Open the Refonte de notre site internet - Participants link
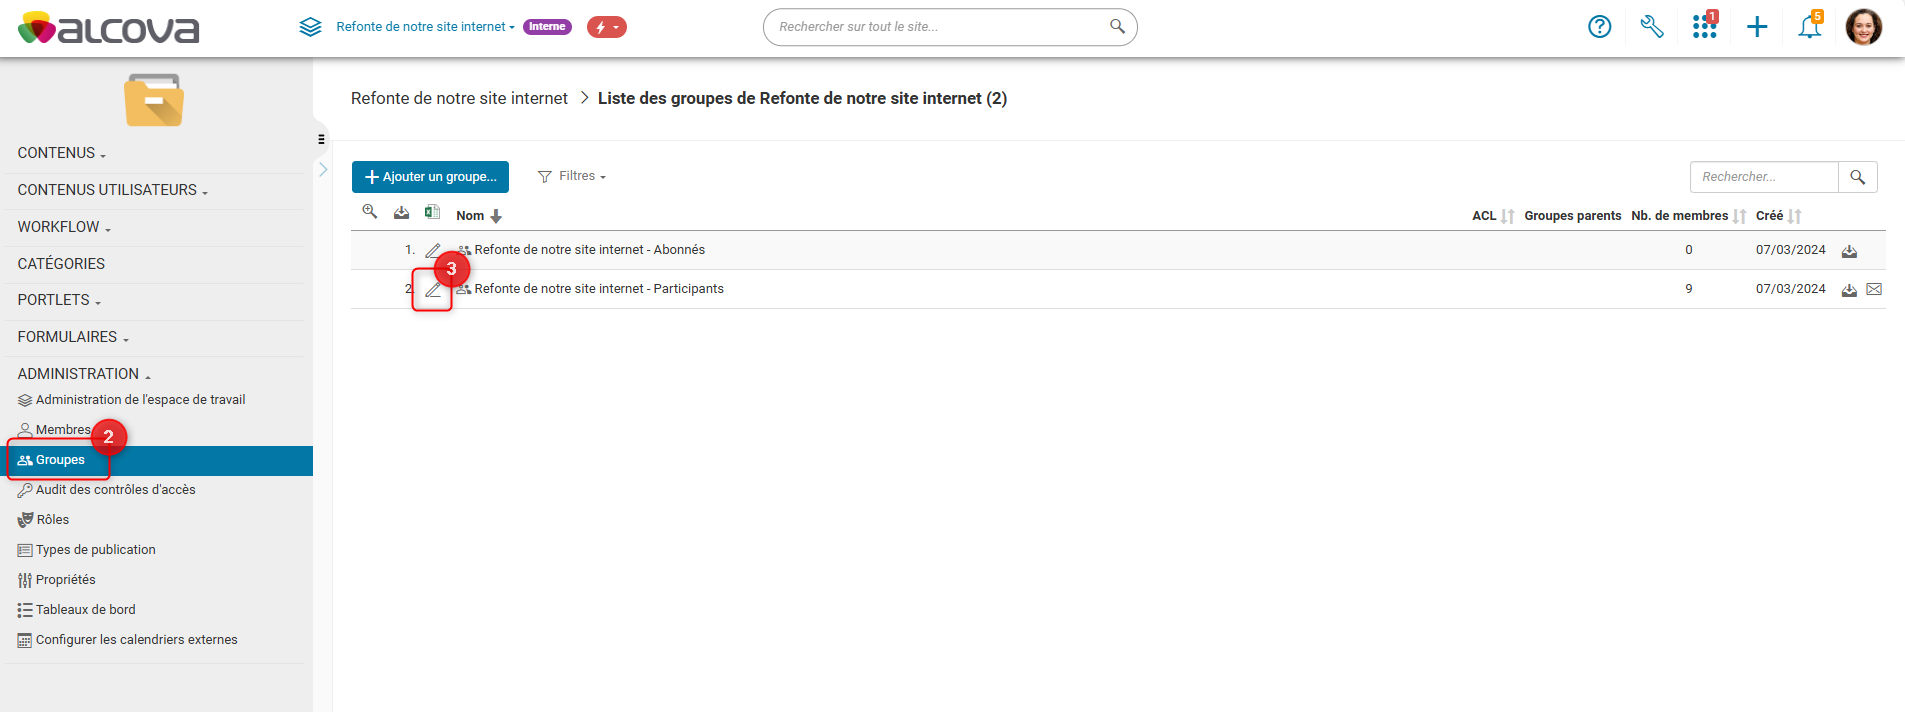This screenshot has height=712, width=1905. tap(598, 289)
